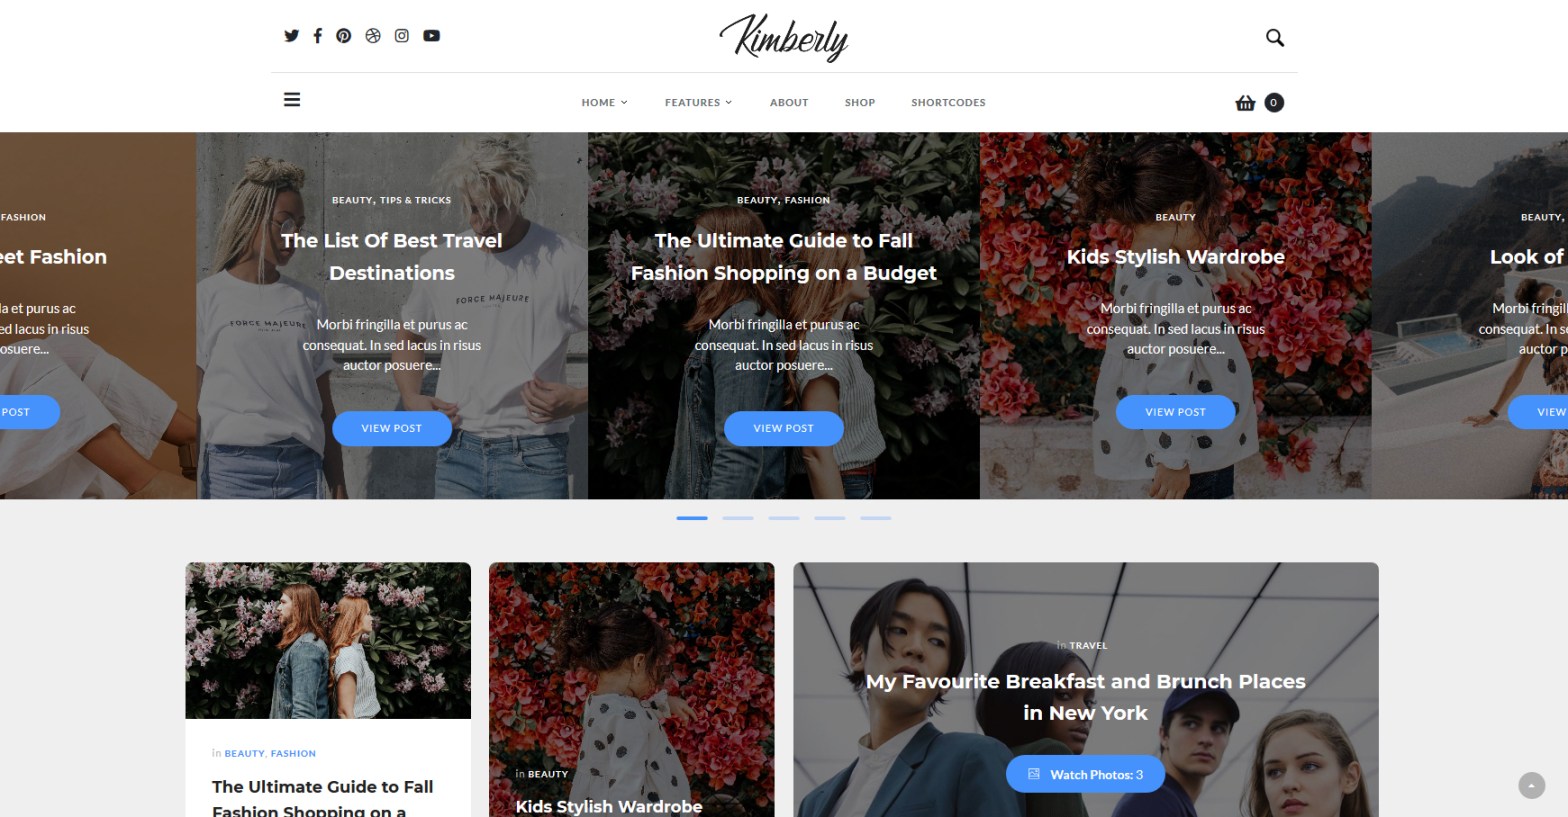Expand the Home dropdown menu
The height and width of the screenshot is (817, 1568).
pos(604,102)
